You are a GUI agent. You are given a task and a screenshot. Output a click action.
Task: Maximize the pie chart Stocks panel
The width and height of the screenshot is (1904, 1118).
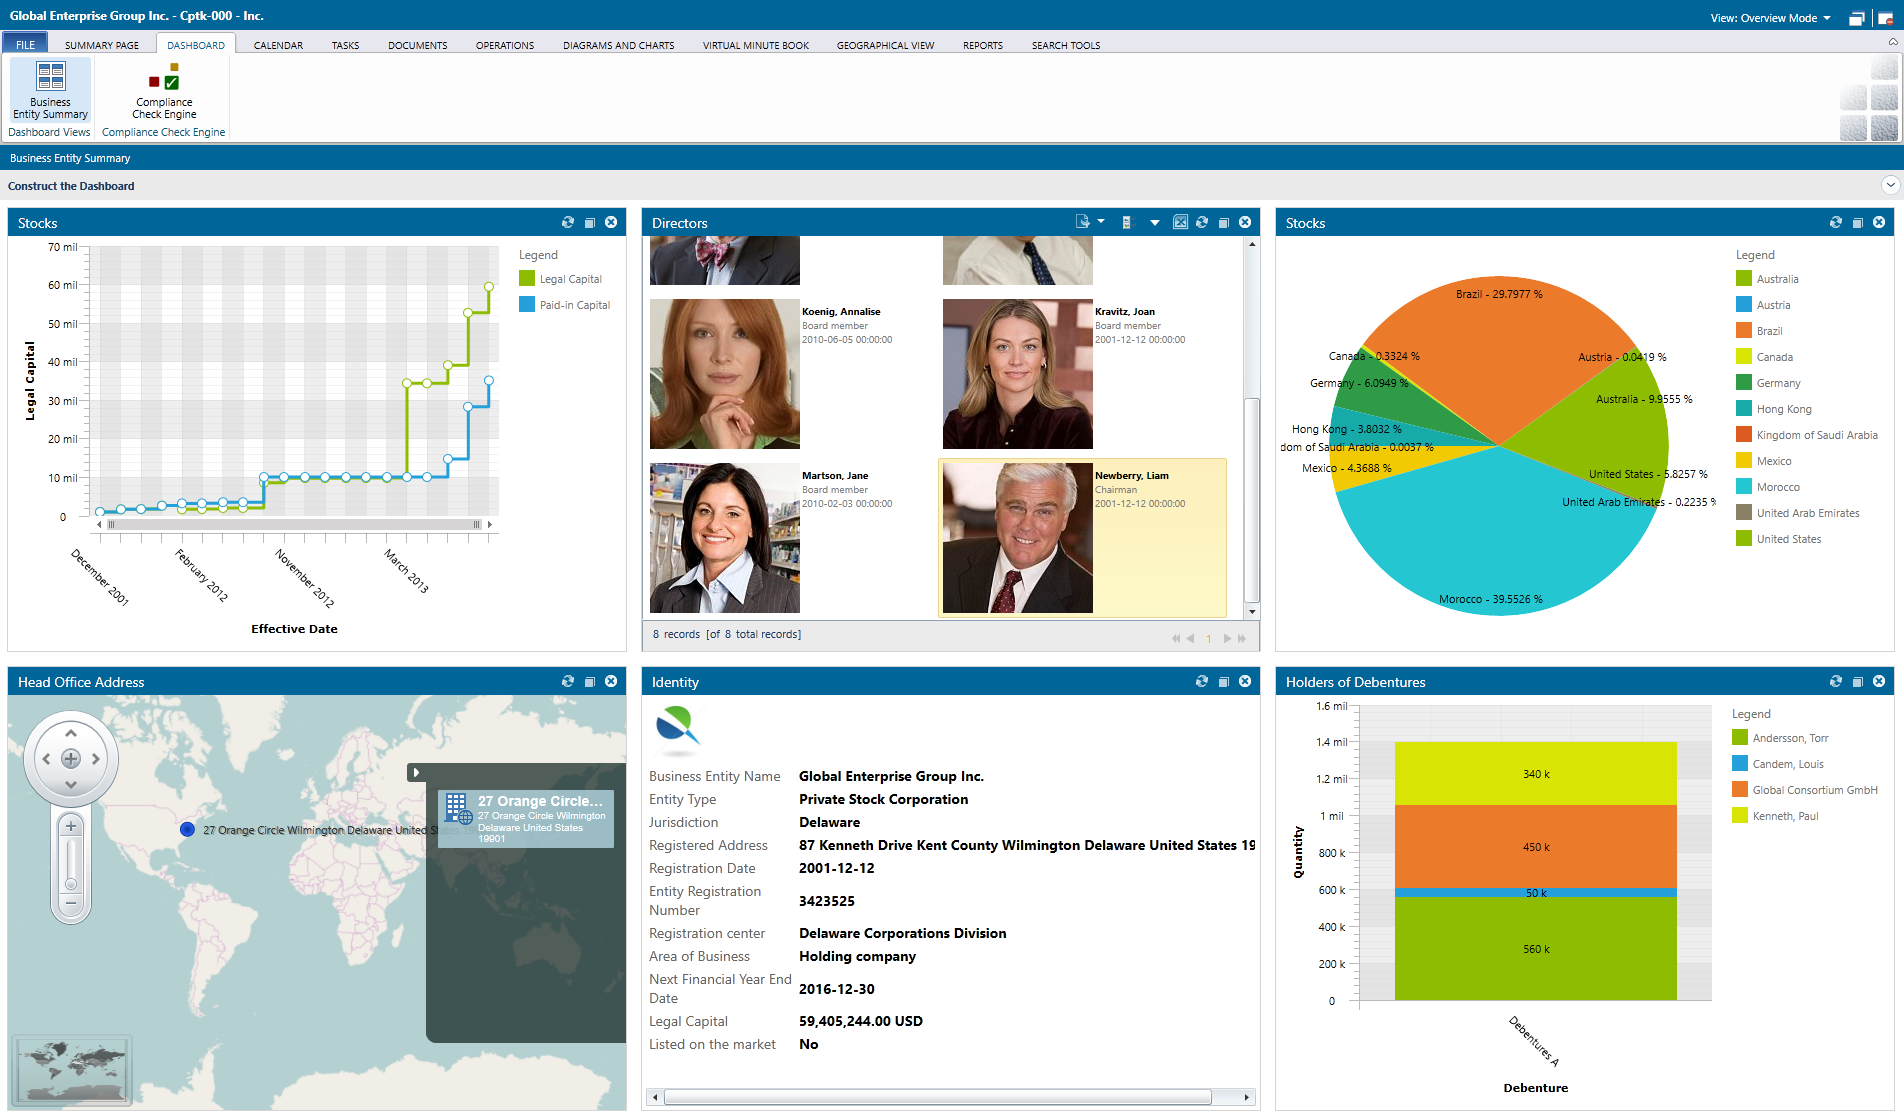(1858, 223)
